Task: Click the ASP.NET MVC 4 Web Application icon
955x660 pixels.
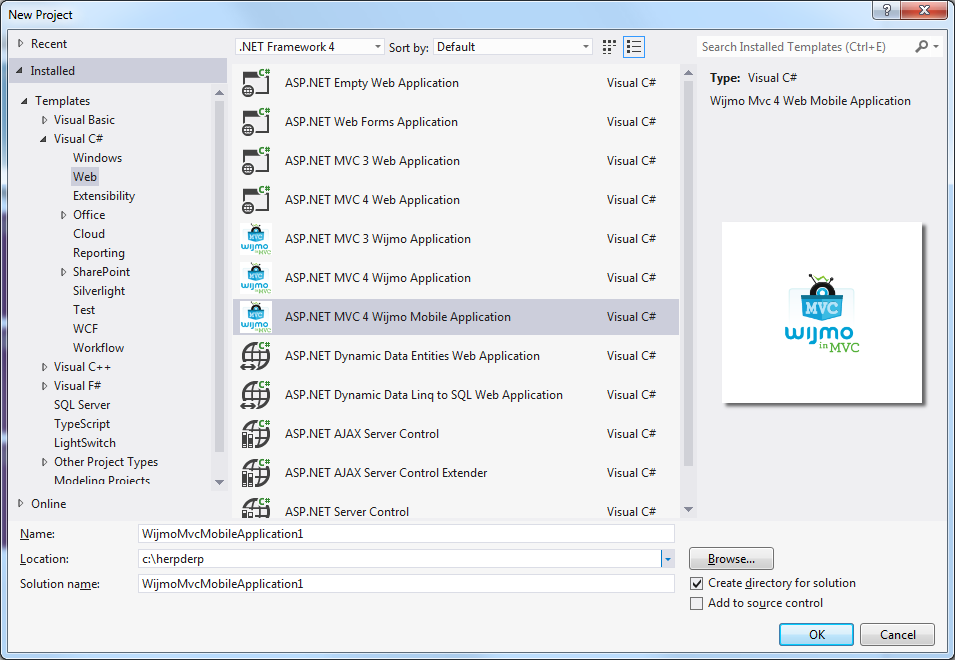Action: 256,200
